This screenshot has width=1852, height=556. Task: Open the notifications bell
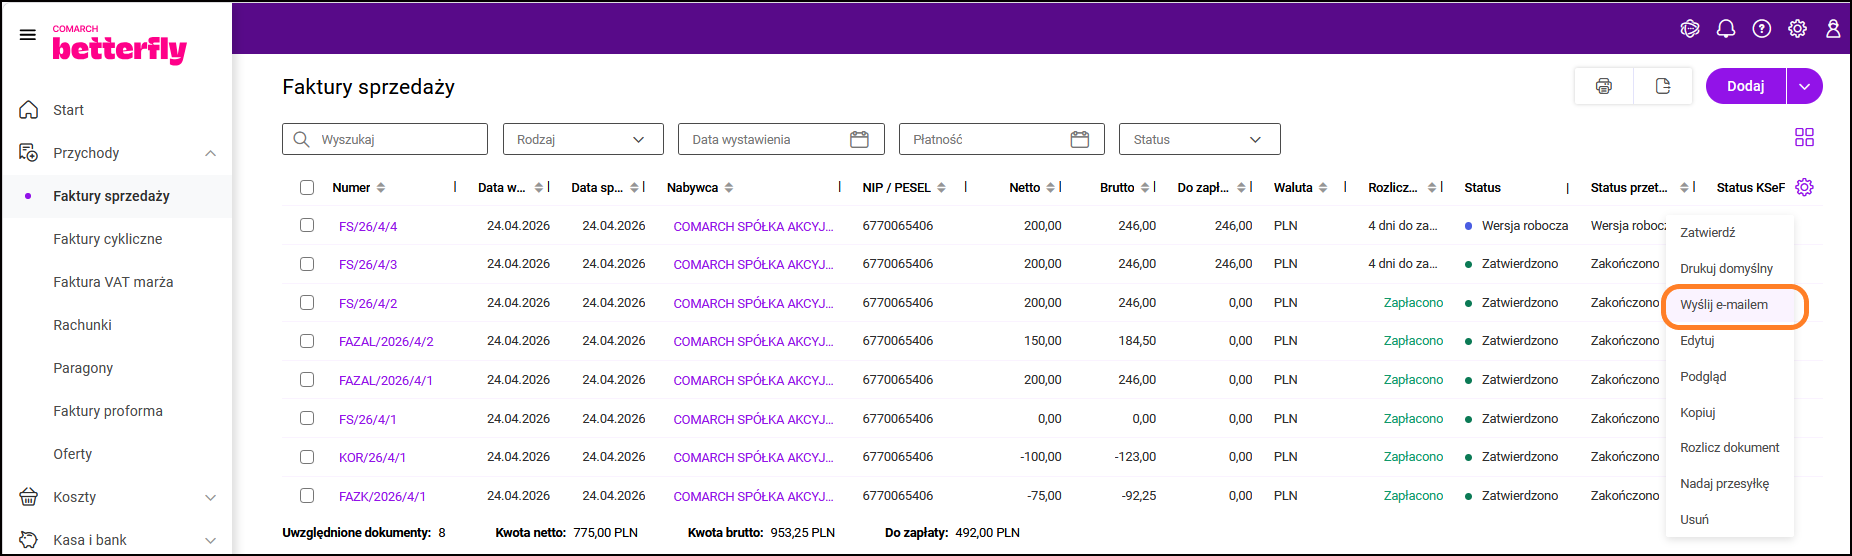[1726, 29]
